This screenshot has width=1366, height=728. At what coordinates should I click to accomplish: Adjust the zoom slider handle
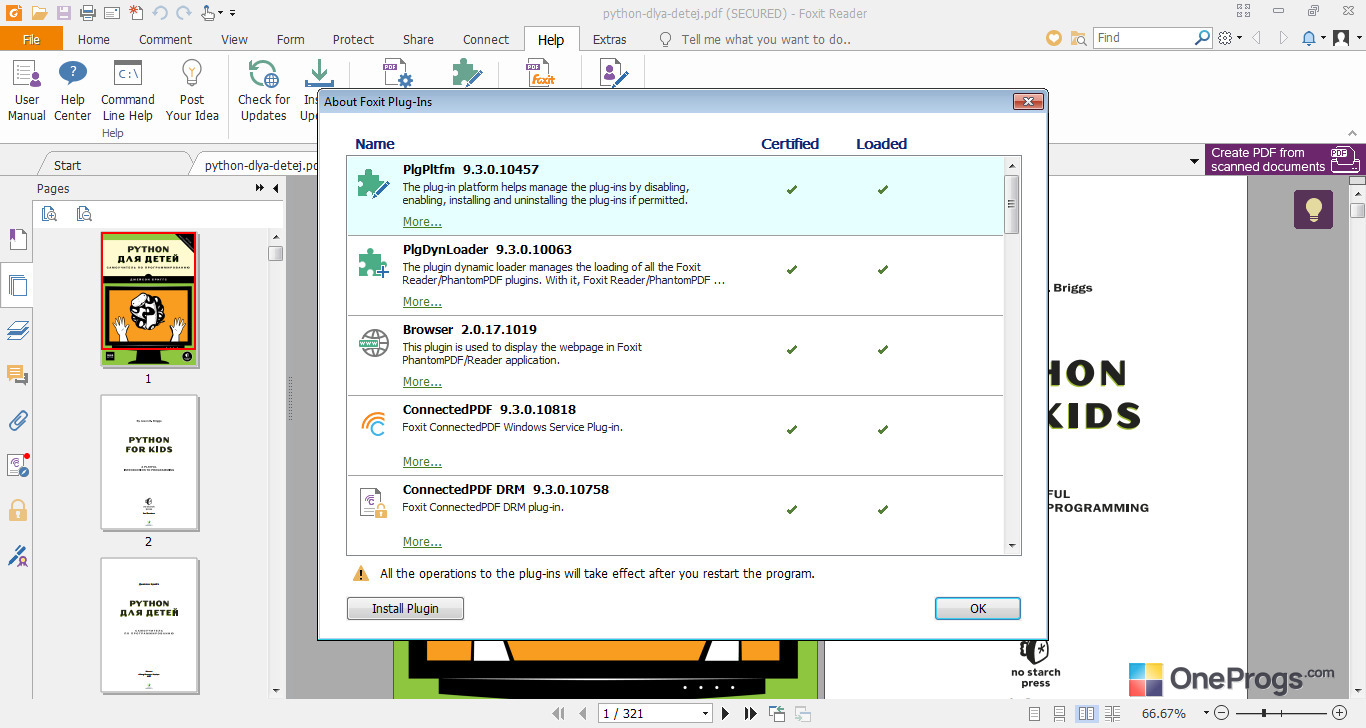click(1265, 713)
